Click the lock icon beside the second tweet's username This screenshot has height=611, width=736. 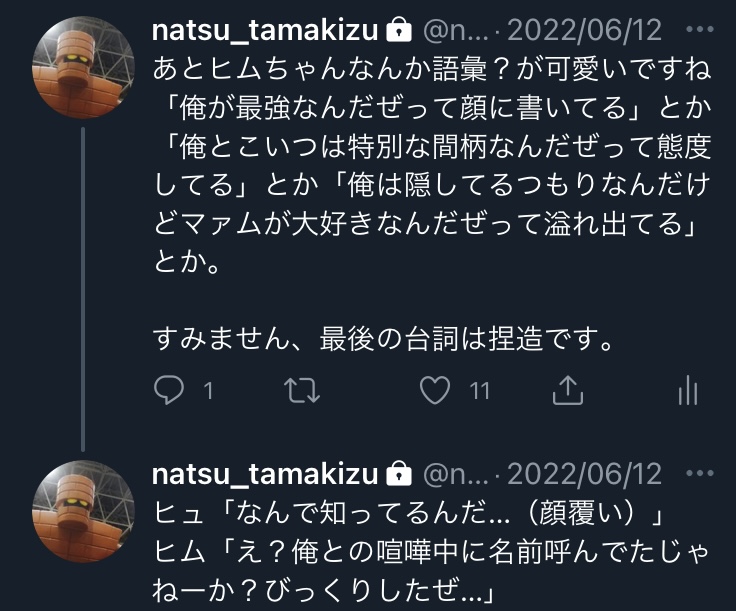coord(397,472)
